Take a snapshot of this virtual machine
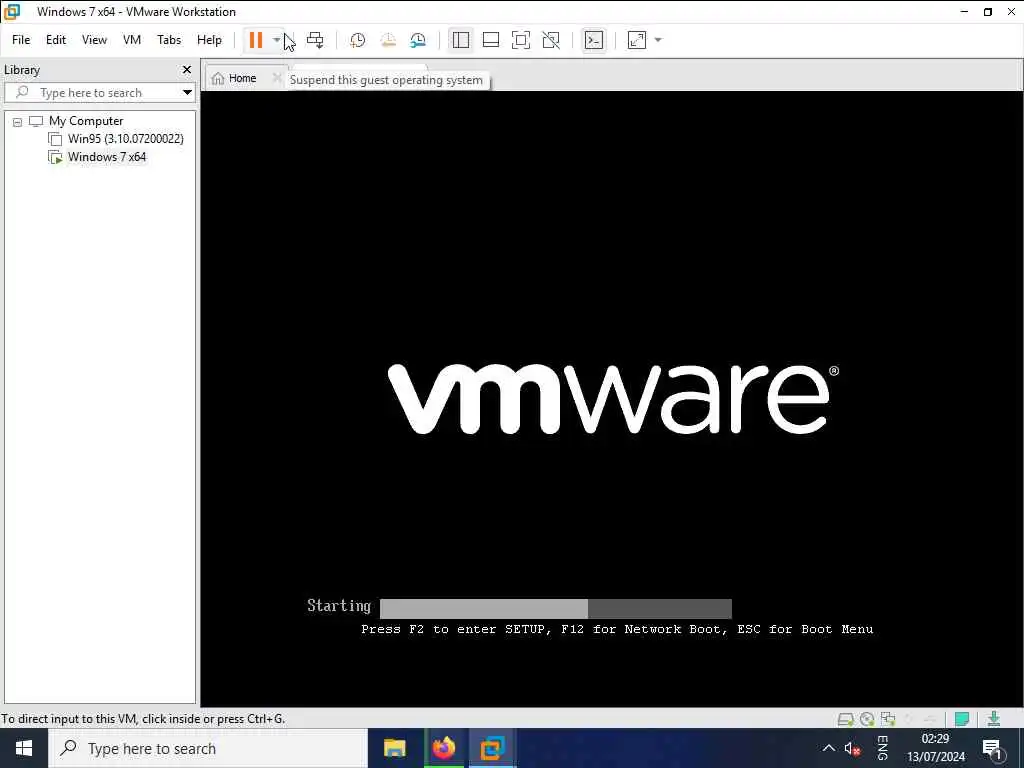This screenshot has height=768, width=1024. click(x=357, y=40)
